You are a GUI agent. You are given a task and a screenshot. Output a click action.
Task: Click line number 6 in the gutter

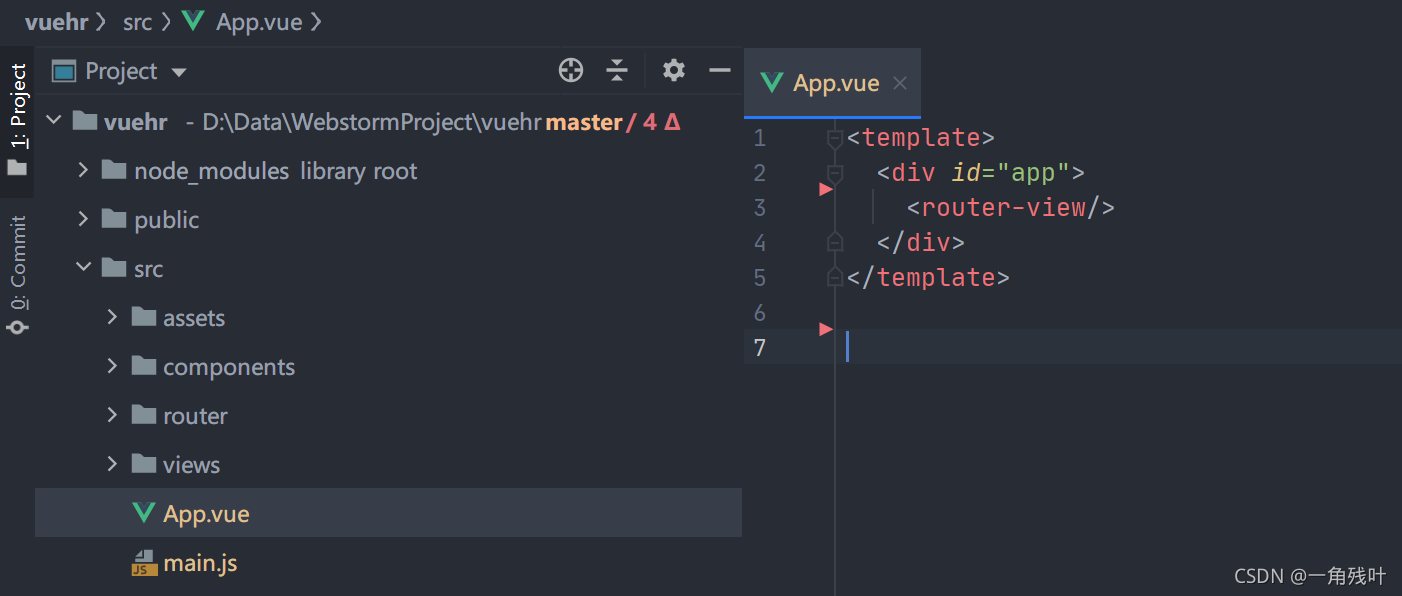tap(760, 313)
